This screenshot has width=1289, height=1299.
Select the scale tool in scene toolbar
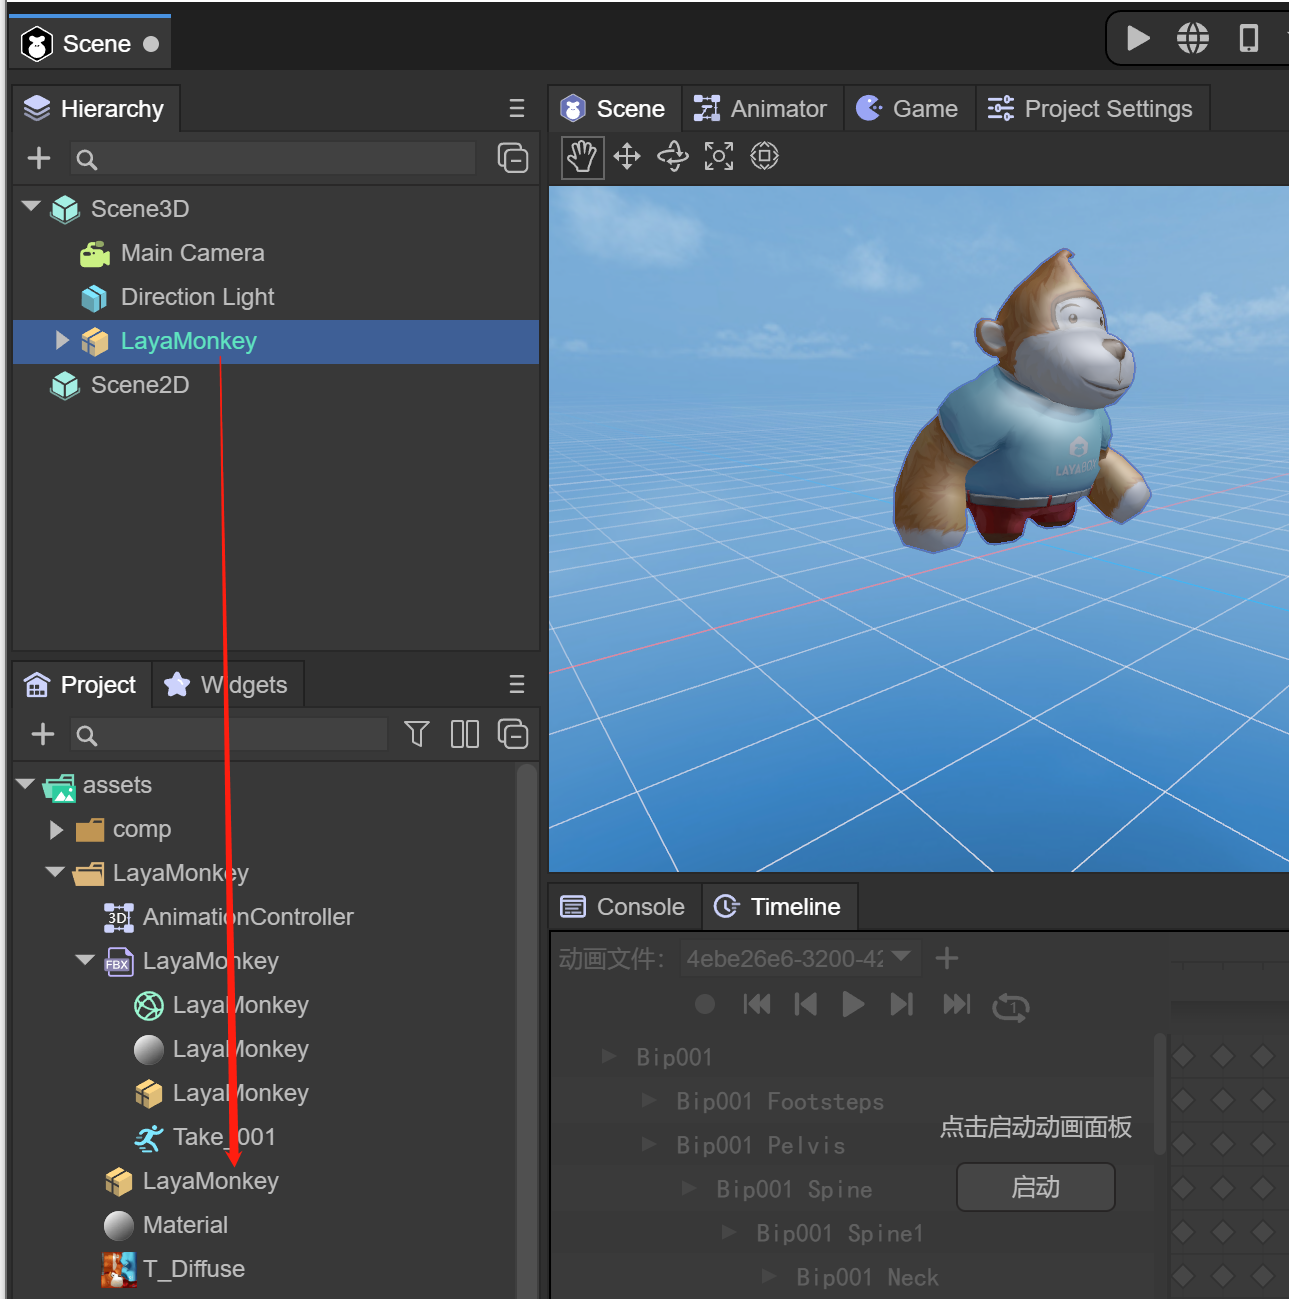coord(719,157)
